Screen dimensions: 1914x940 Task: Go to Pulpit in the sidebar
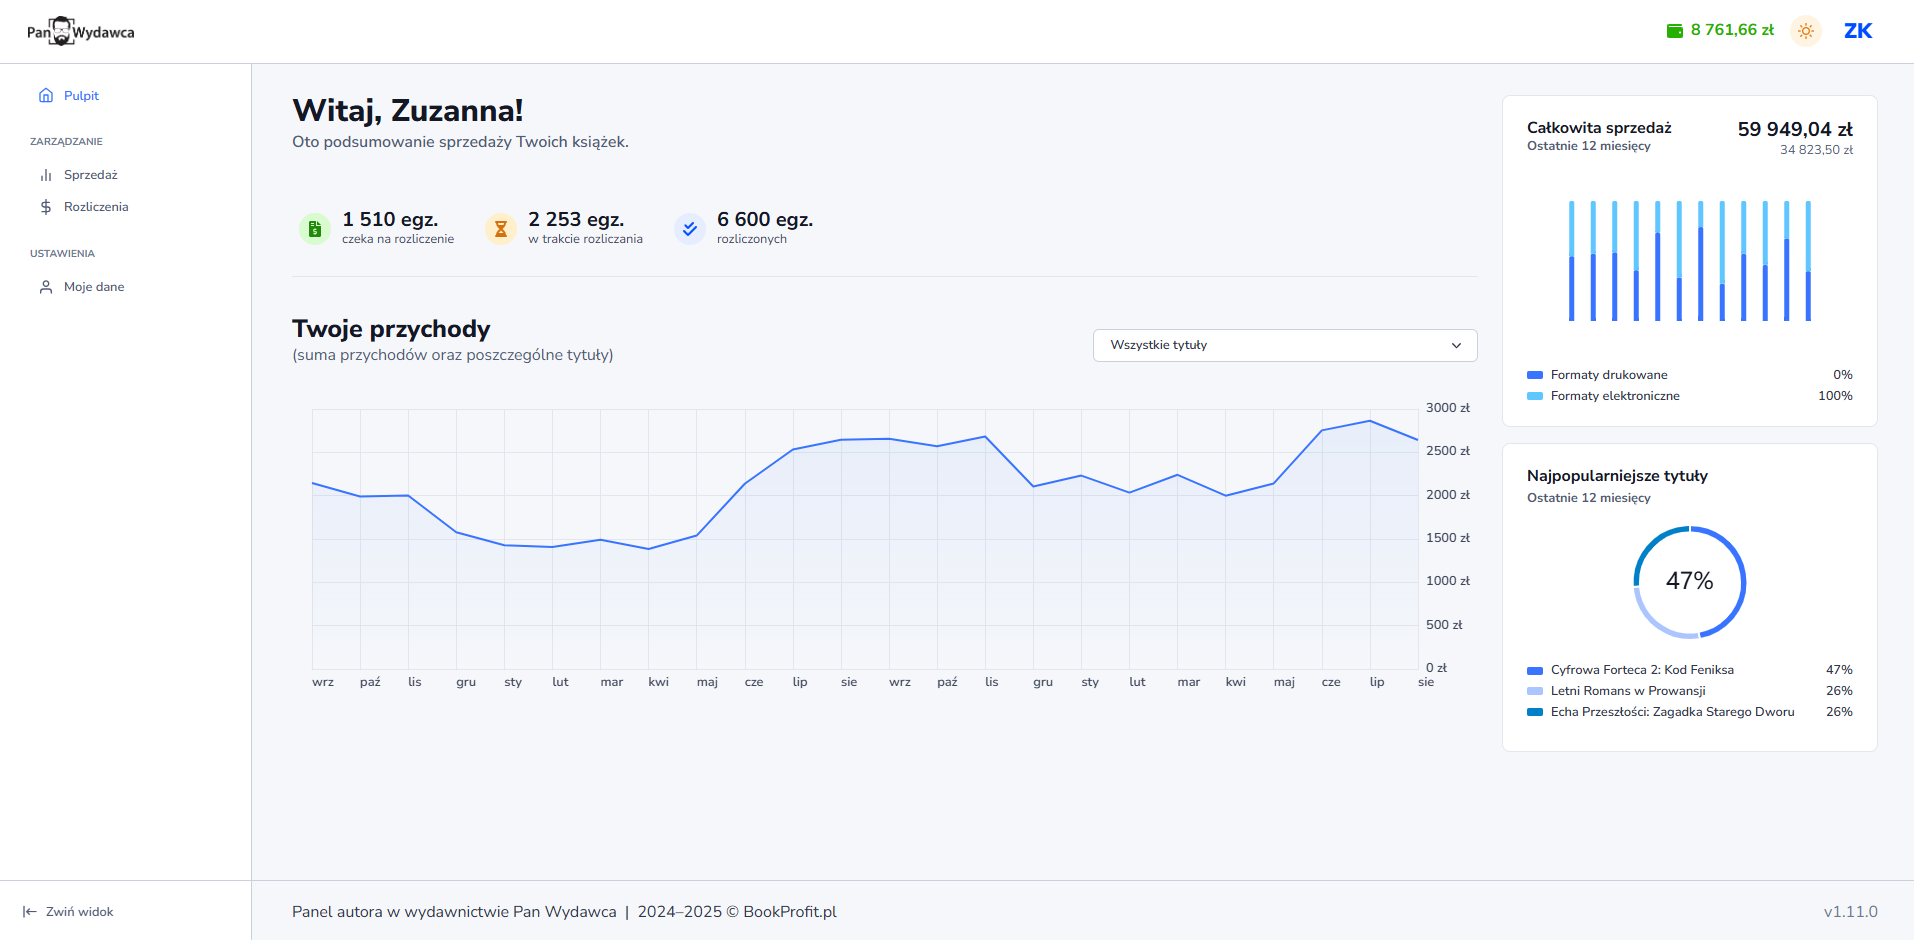coord(81,96)
